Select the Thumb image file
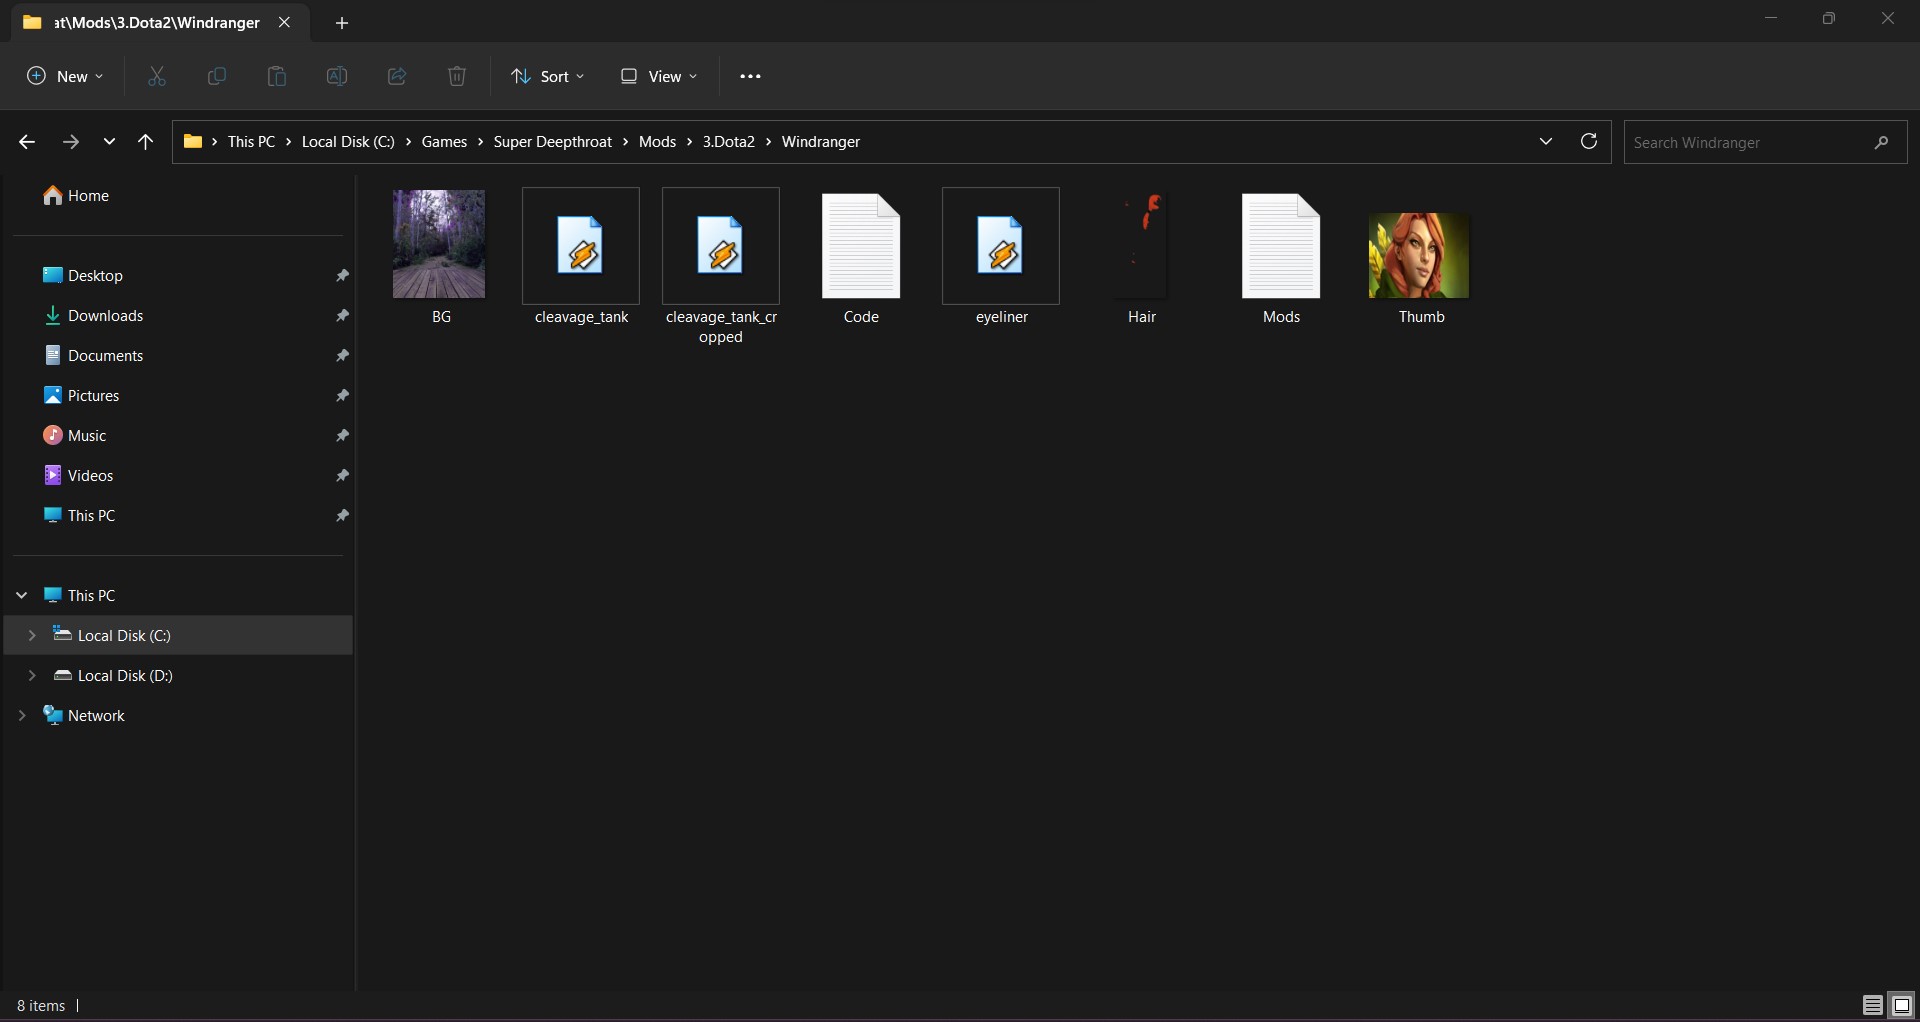 coord(1419,258)
